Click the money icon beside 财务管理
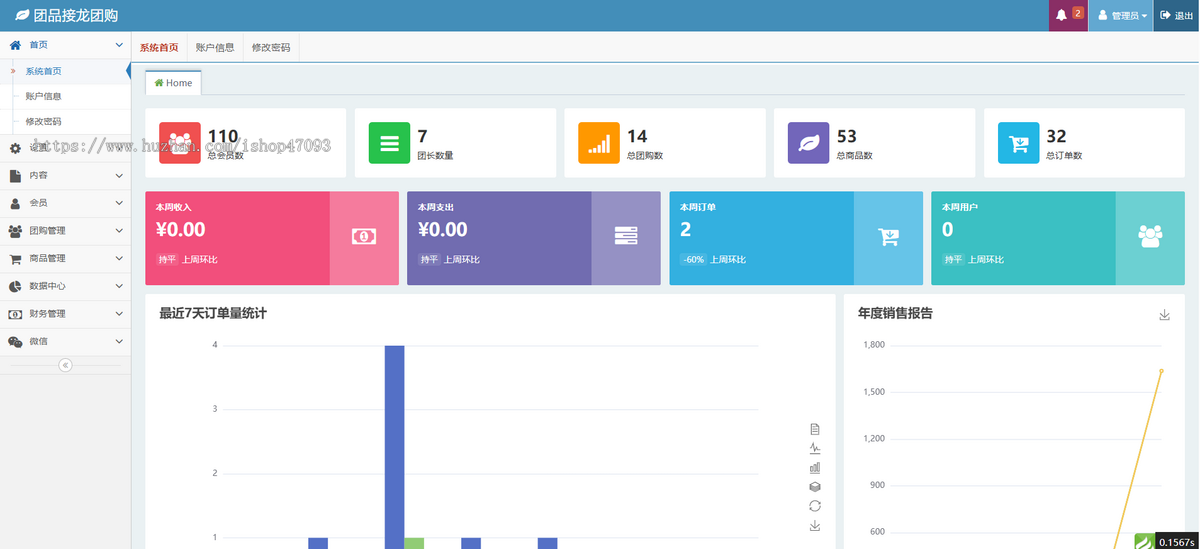The height and width of the screenshot is (549, 1200). pyautogui.click(x=15, y=314)
